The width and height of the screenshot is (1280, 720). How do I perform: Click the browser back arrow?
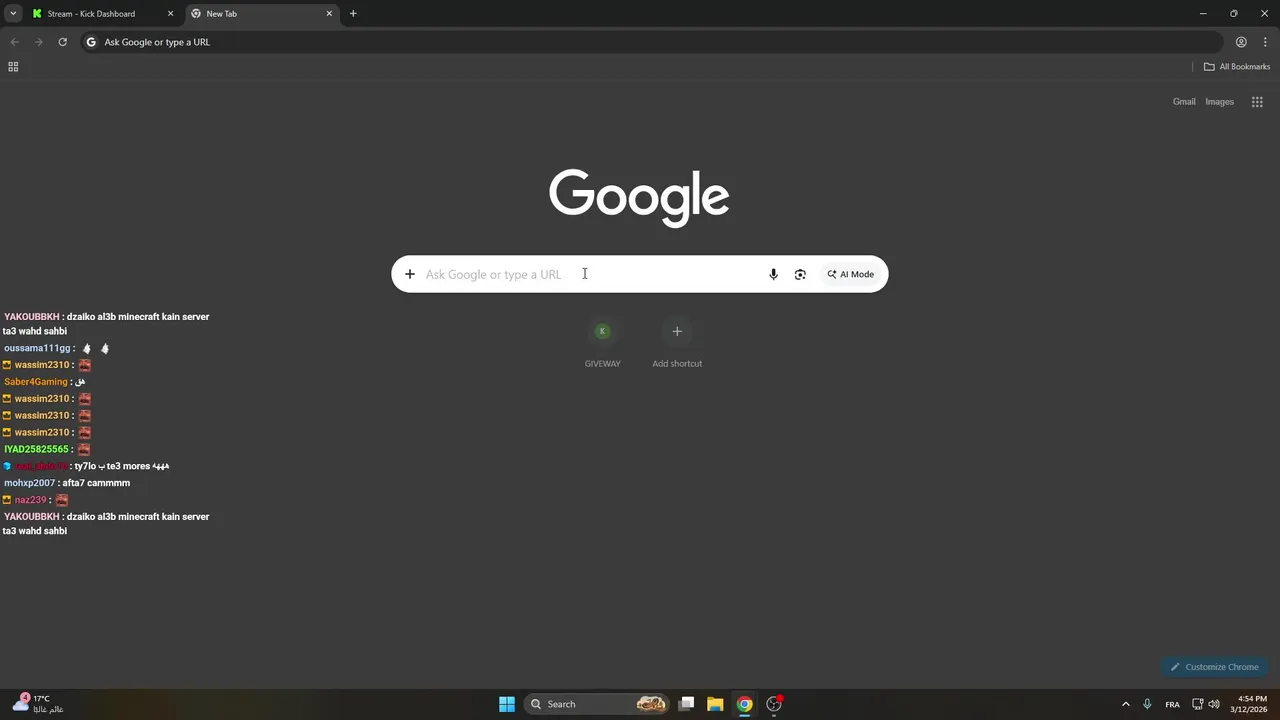point(14,42)
